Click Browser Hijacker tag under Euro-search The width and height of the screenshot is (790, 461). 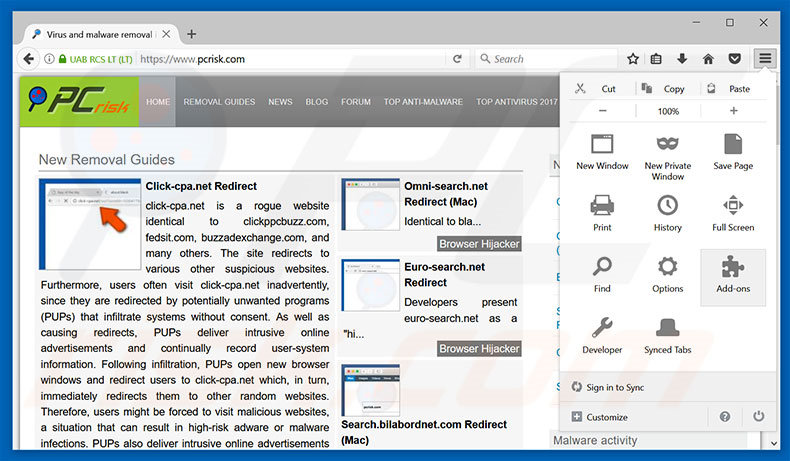pyautogui.click(x=479, y=349)
